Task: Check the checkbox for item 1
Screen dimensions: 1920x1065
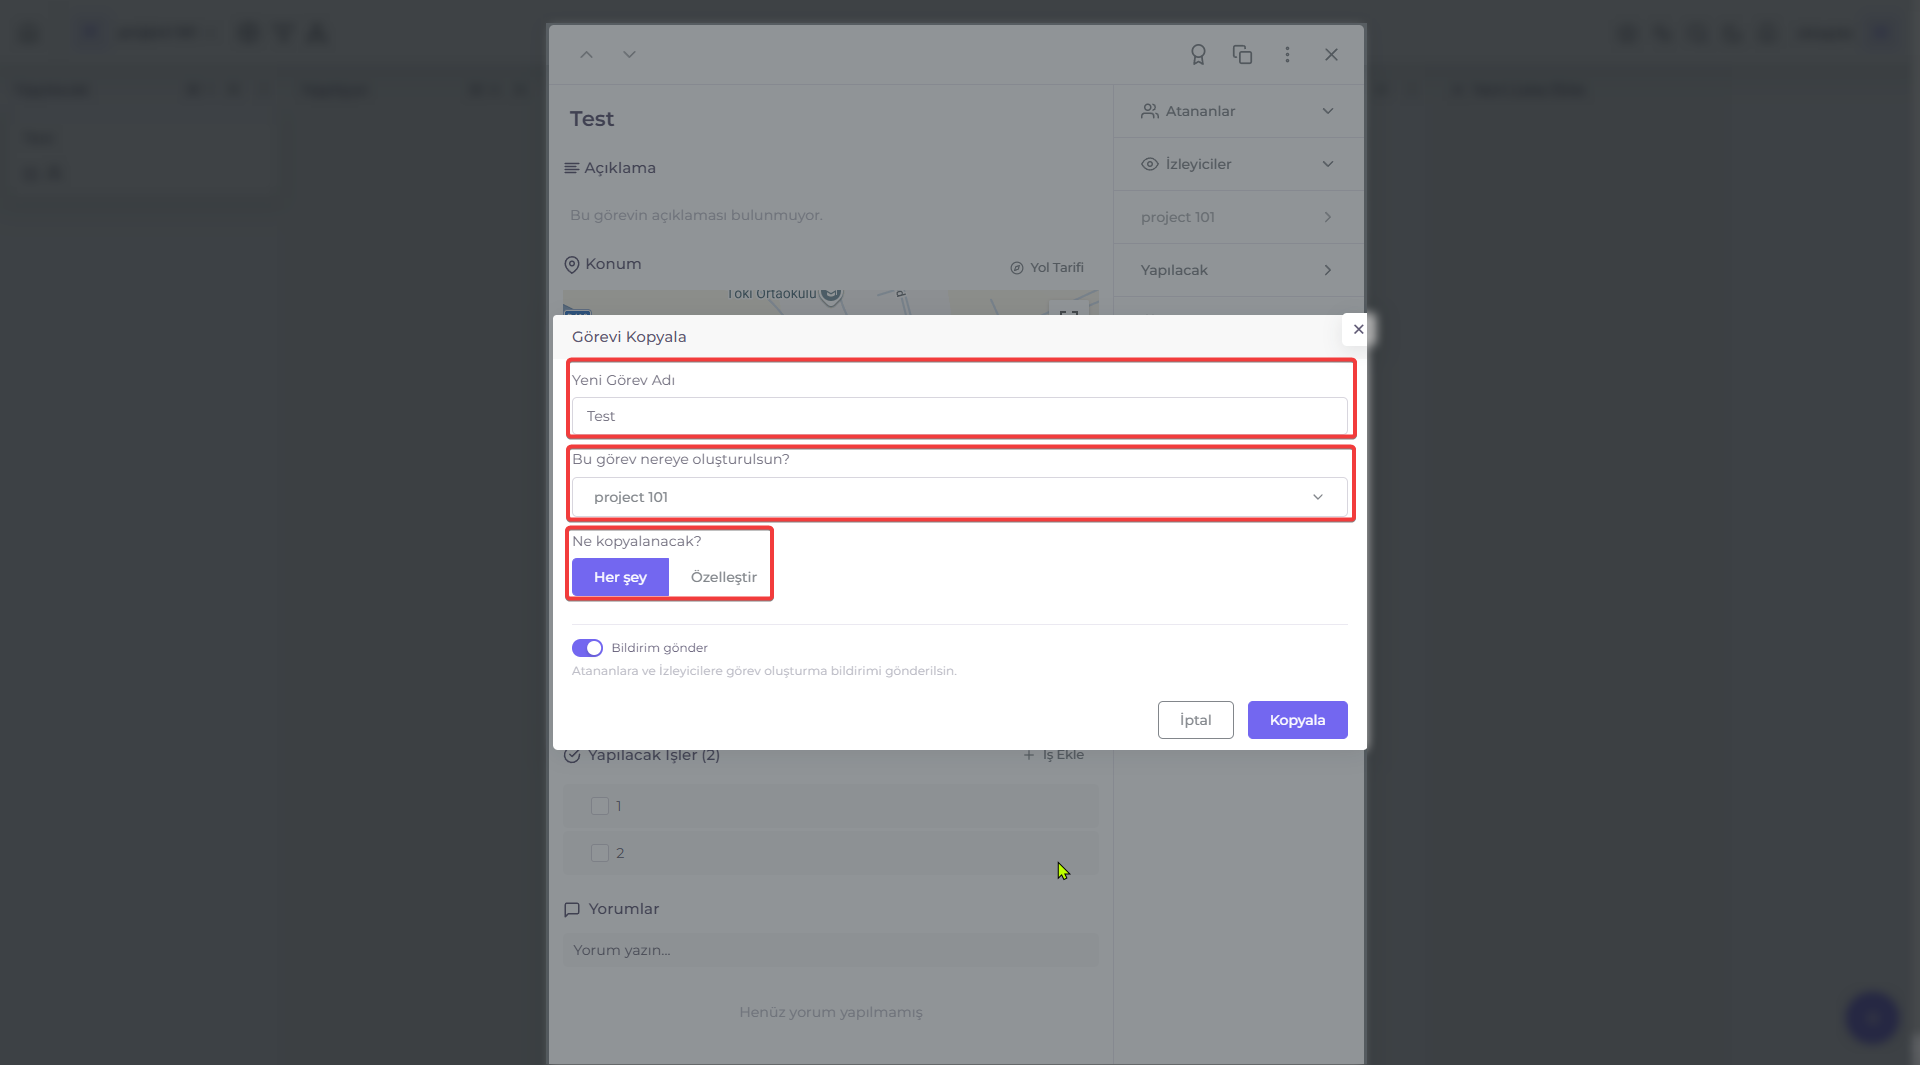Action: 600,806
